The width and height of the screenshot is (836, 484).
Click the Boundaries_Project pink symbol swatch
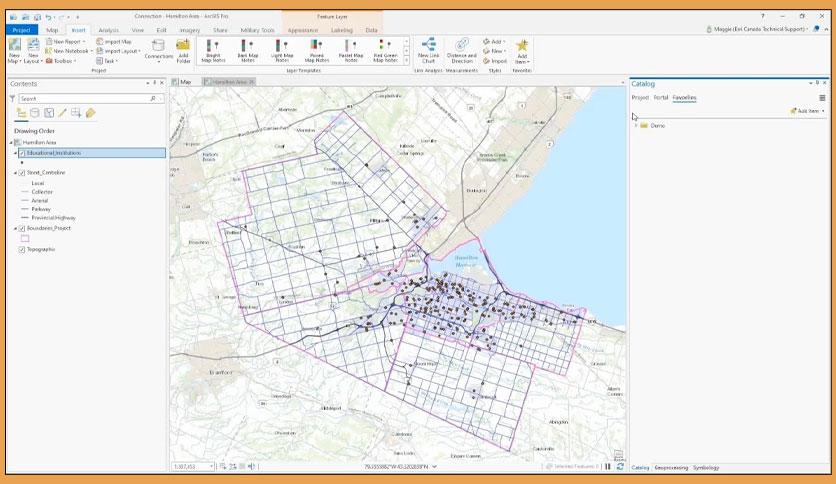[x=24, y=238]
